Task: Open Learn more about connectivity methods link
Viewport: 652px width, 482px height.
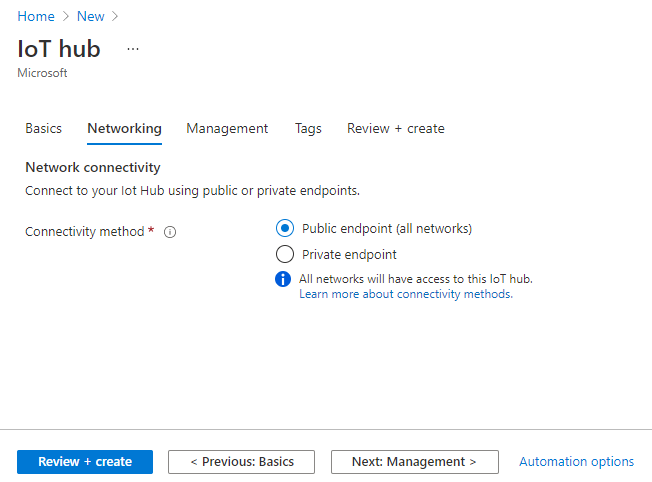Action: pyautogui.click(x=405, y=294)
